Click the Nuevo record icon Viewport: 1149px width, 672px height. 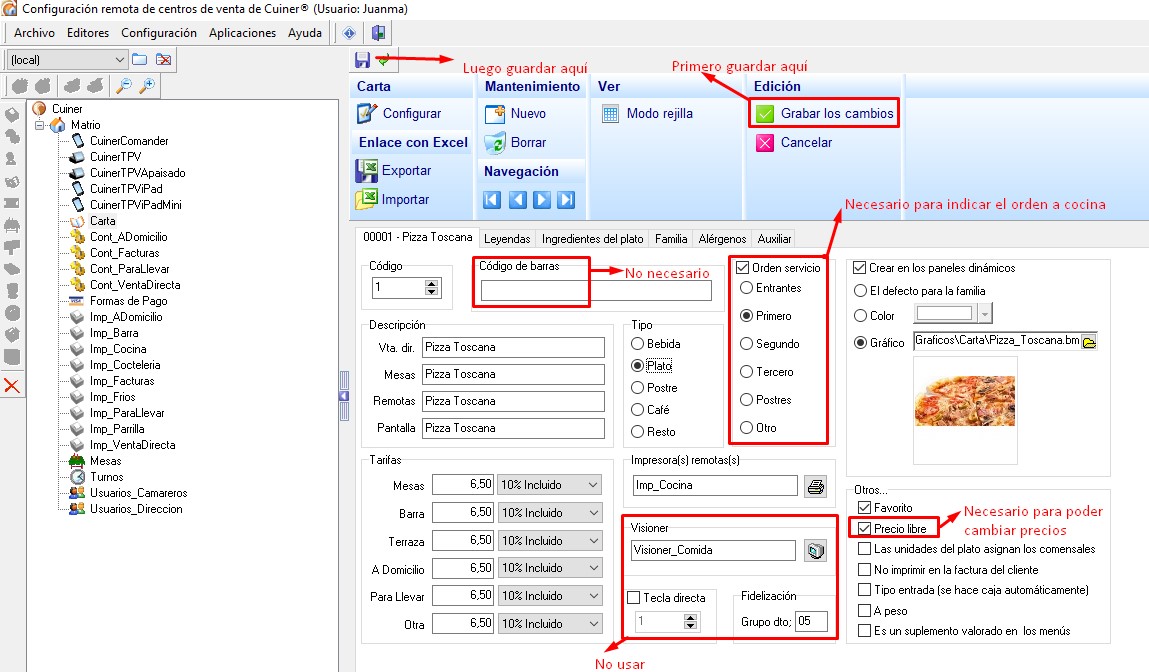pyautogui.click(x=495, y=114)
